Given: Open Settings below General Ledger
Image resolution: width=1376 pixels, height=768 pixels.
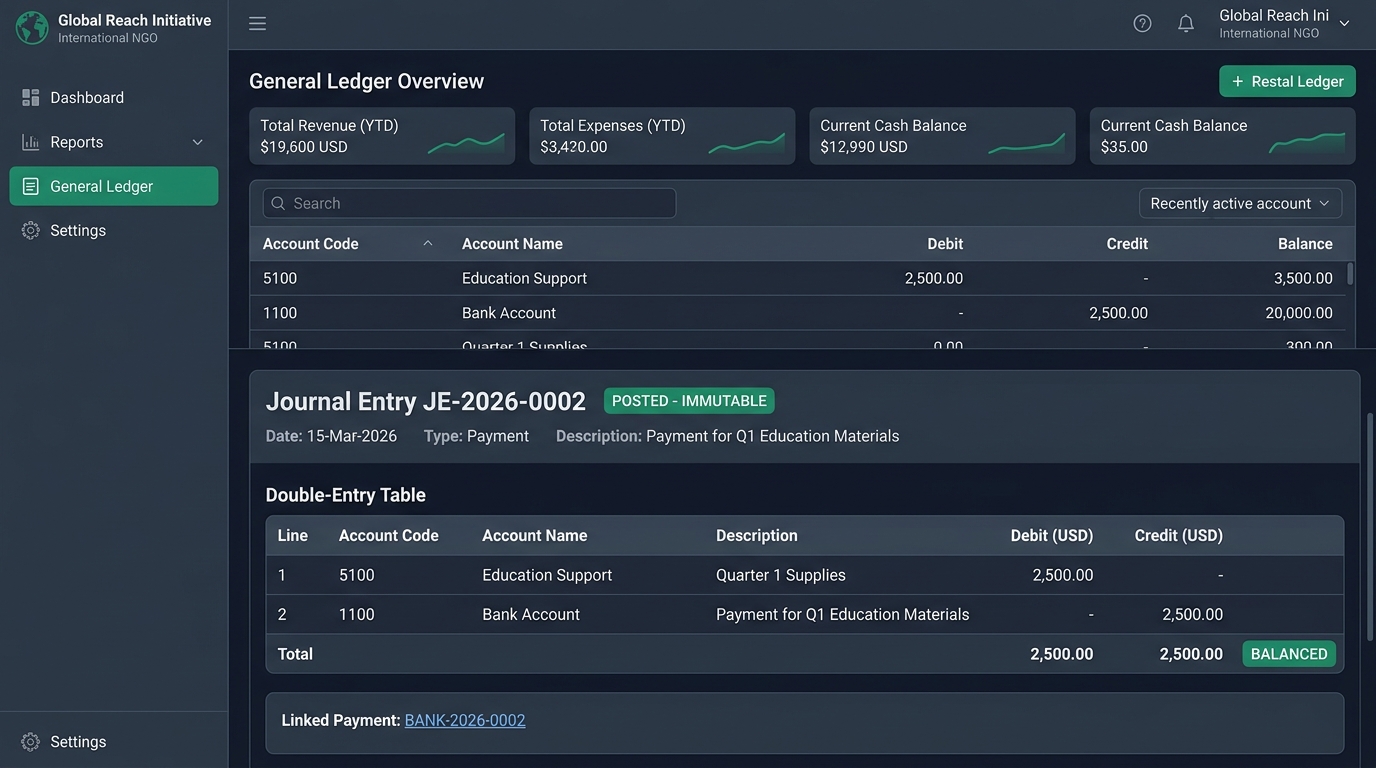Looking at the screenshot, I should [114, 230].
